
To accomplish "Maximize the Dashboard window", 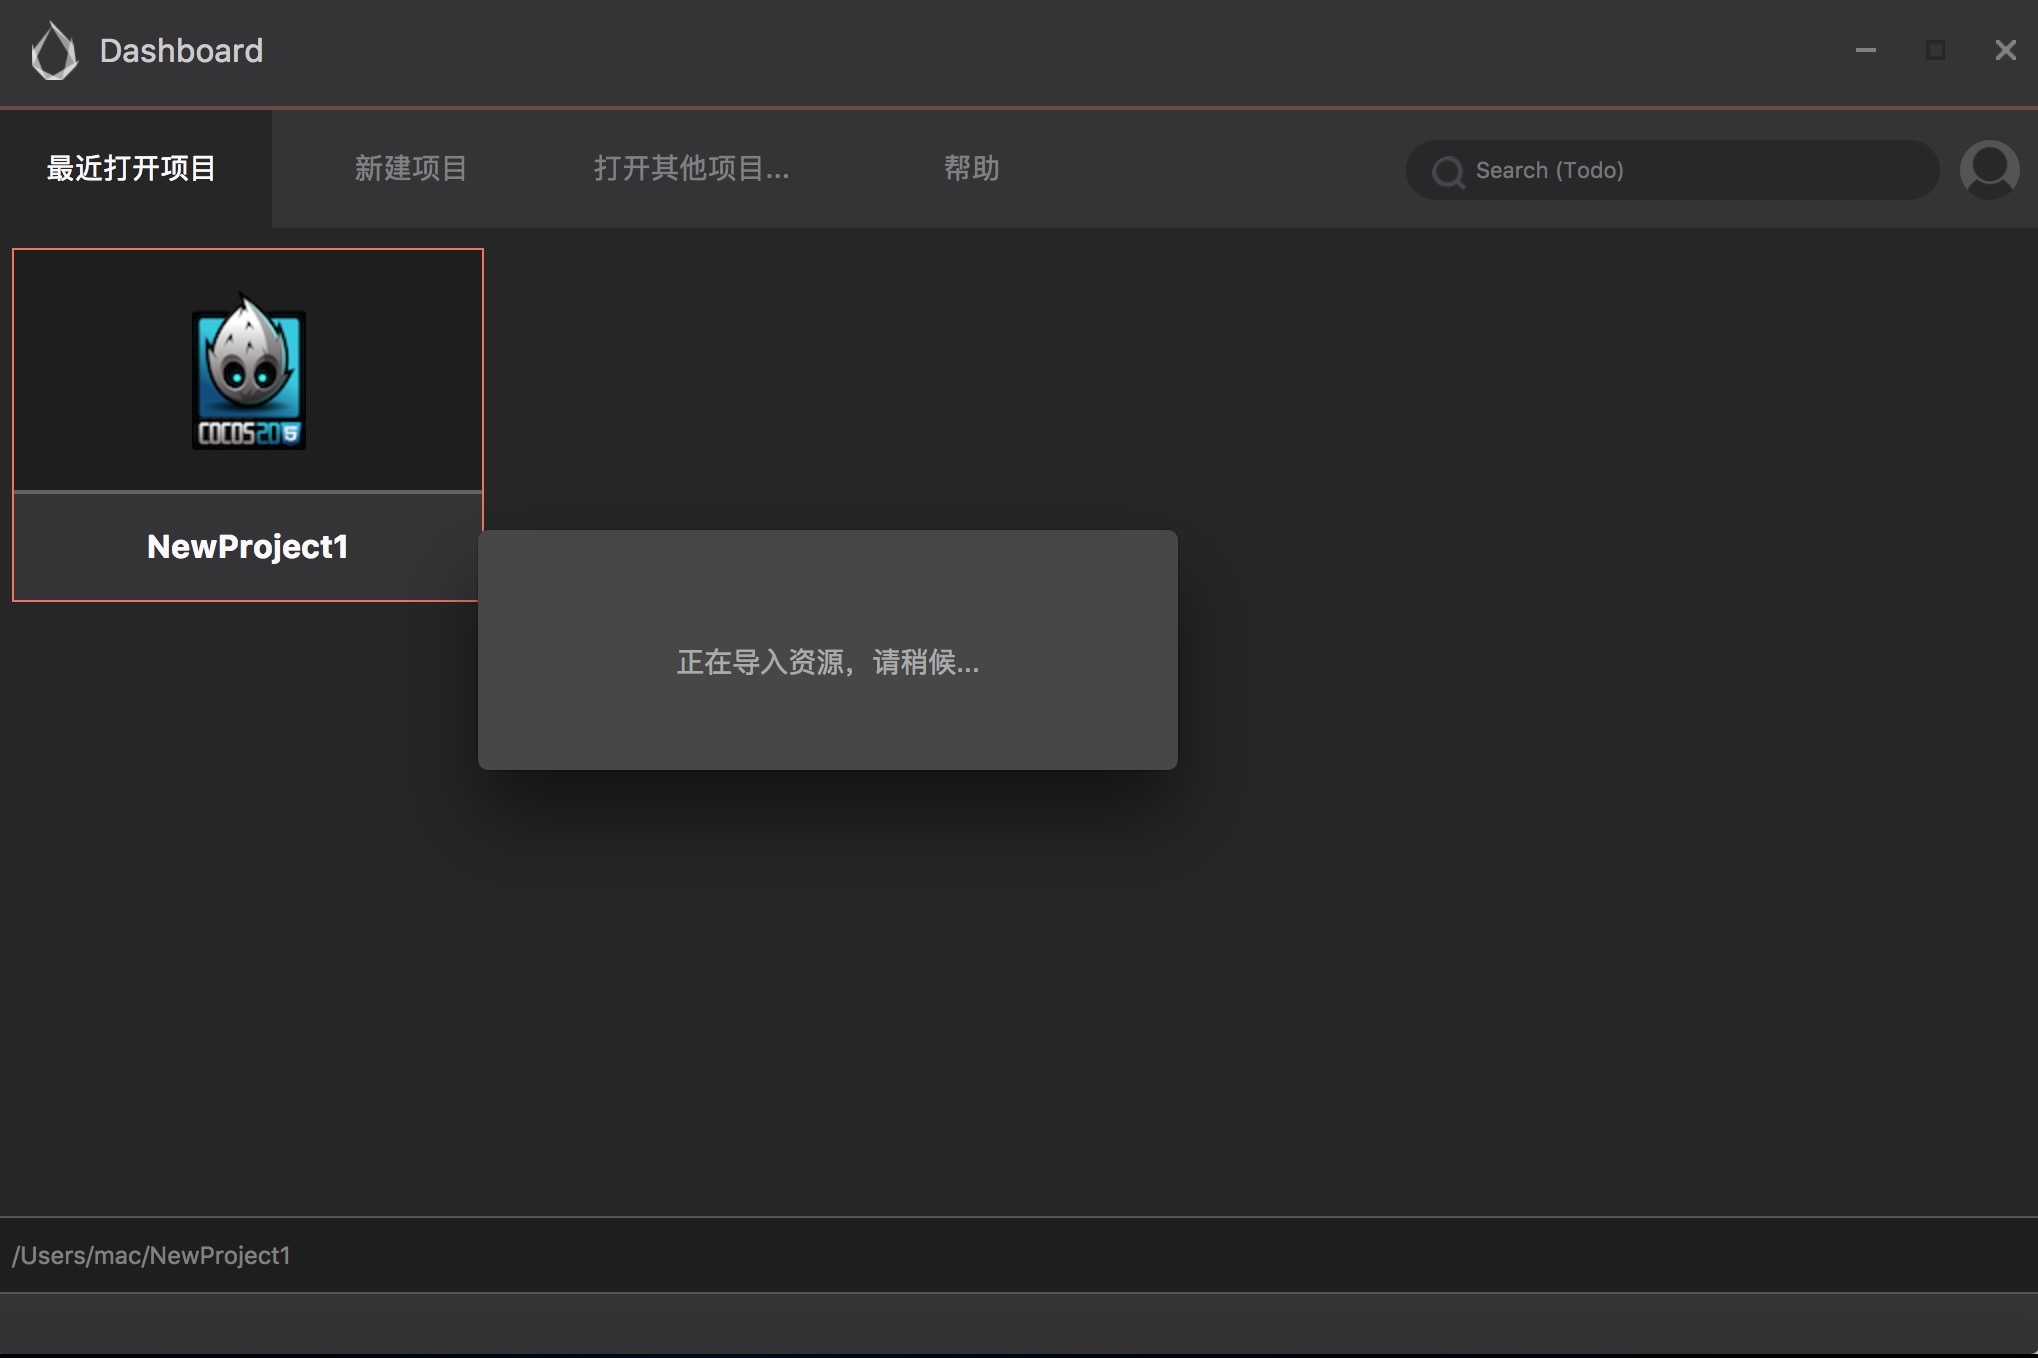I will 1935,50.
